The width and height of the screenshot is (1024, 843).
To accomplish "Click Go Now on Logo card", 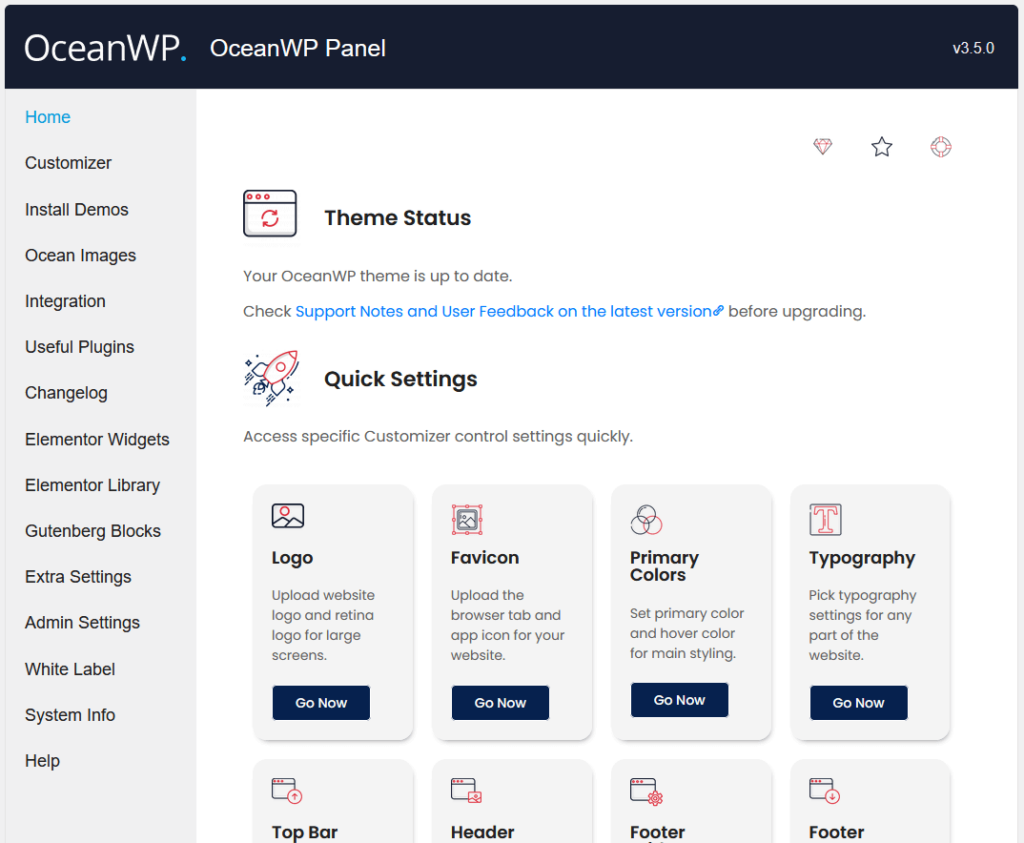I will pyautogui.click(x=321, y=703).
